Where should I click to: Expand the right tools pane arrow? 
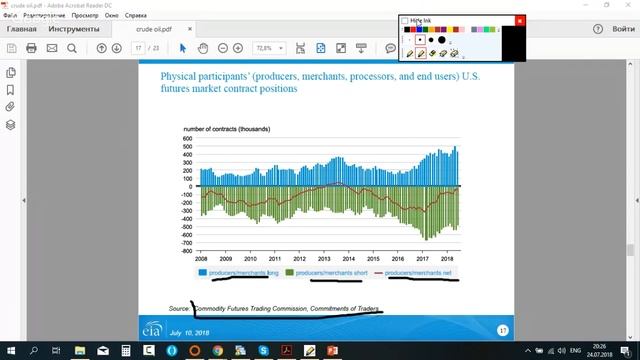(637, 200)
